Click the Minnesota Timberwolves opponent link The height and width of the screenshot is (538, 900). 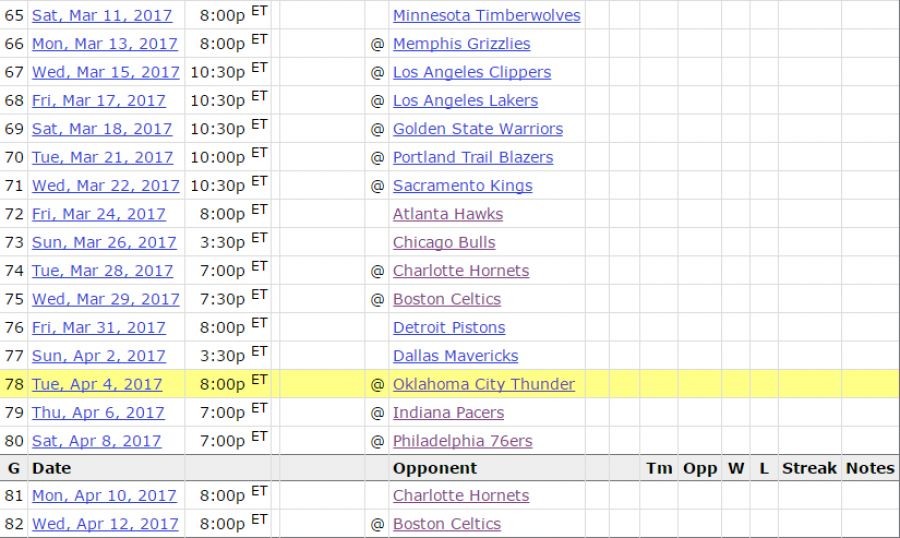point(486,16)
